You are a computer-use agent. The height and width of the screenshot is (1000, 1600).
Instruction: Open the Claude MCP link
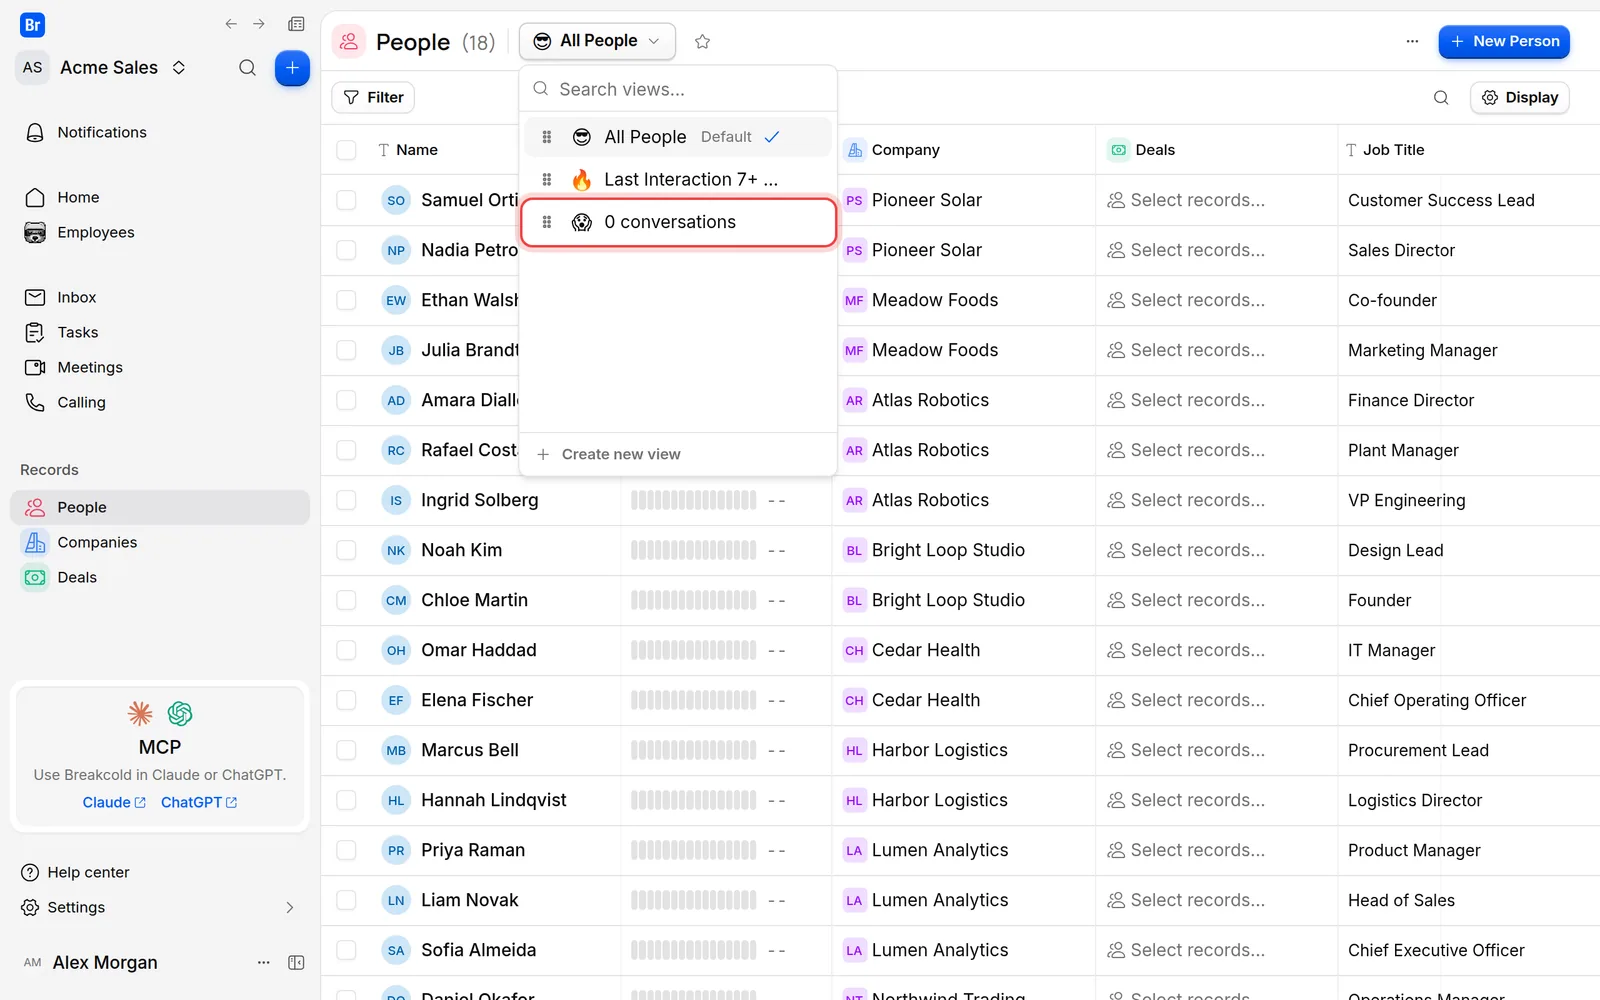click(x=114, y=802)
